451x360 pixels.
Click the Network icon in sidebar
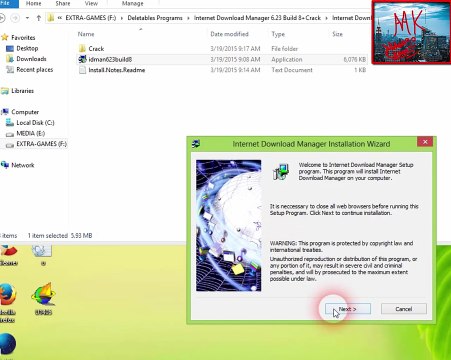(5, 165)
